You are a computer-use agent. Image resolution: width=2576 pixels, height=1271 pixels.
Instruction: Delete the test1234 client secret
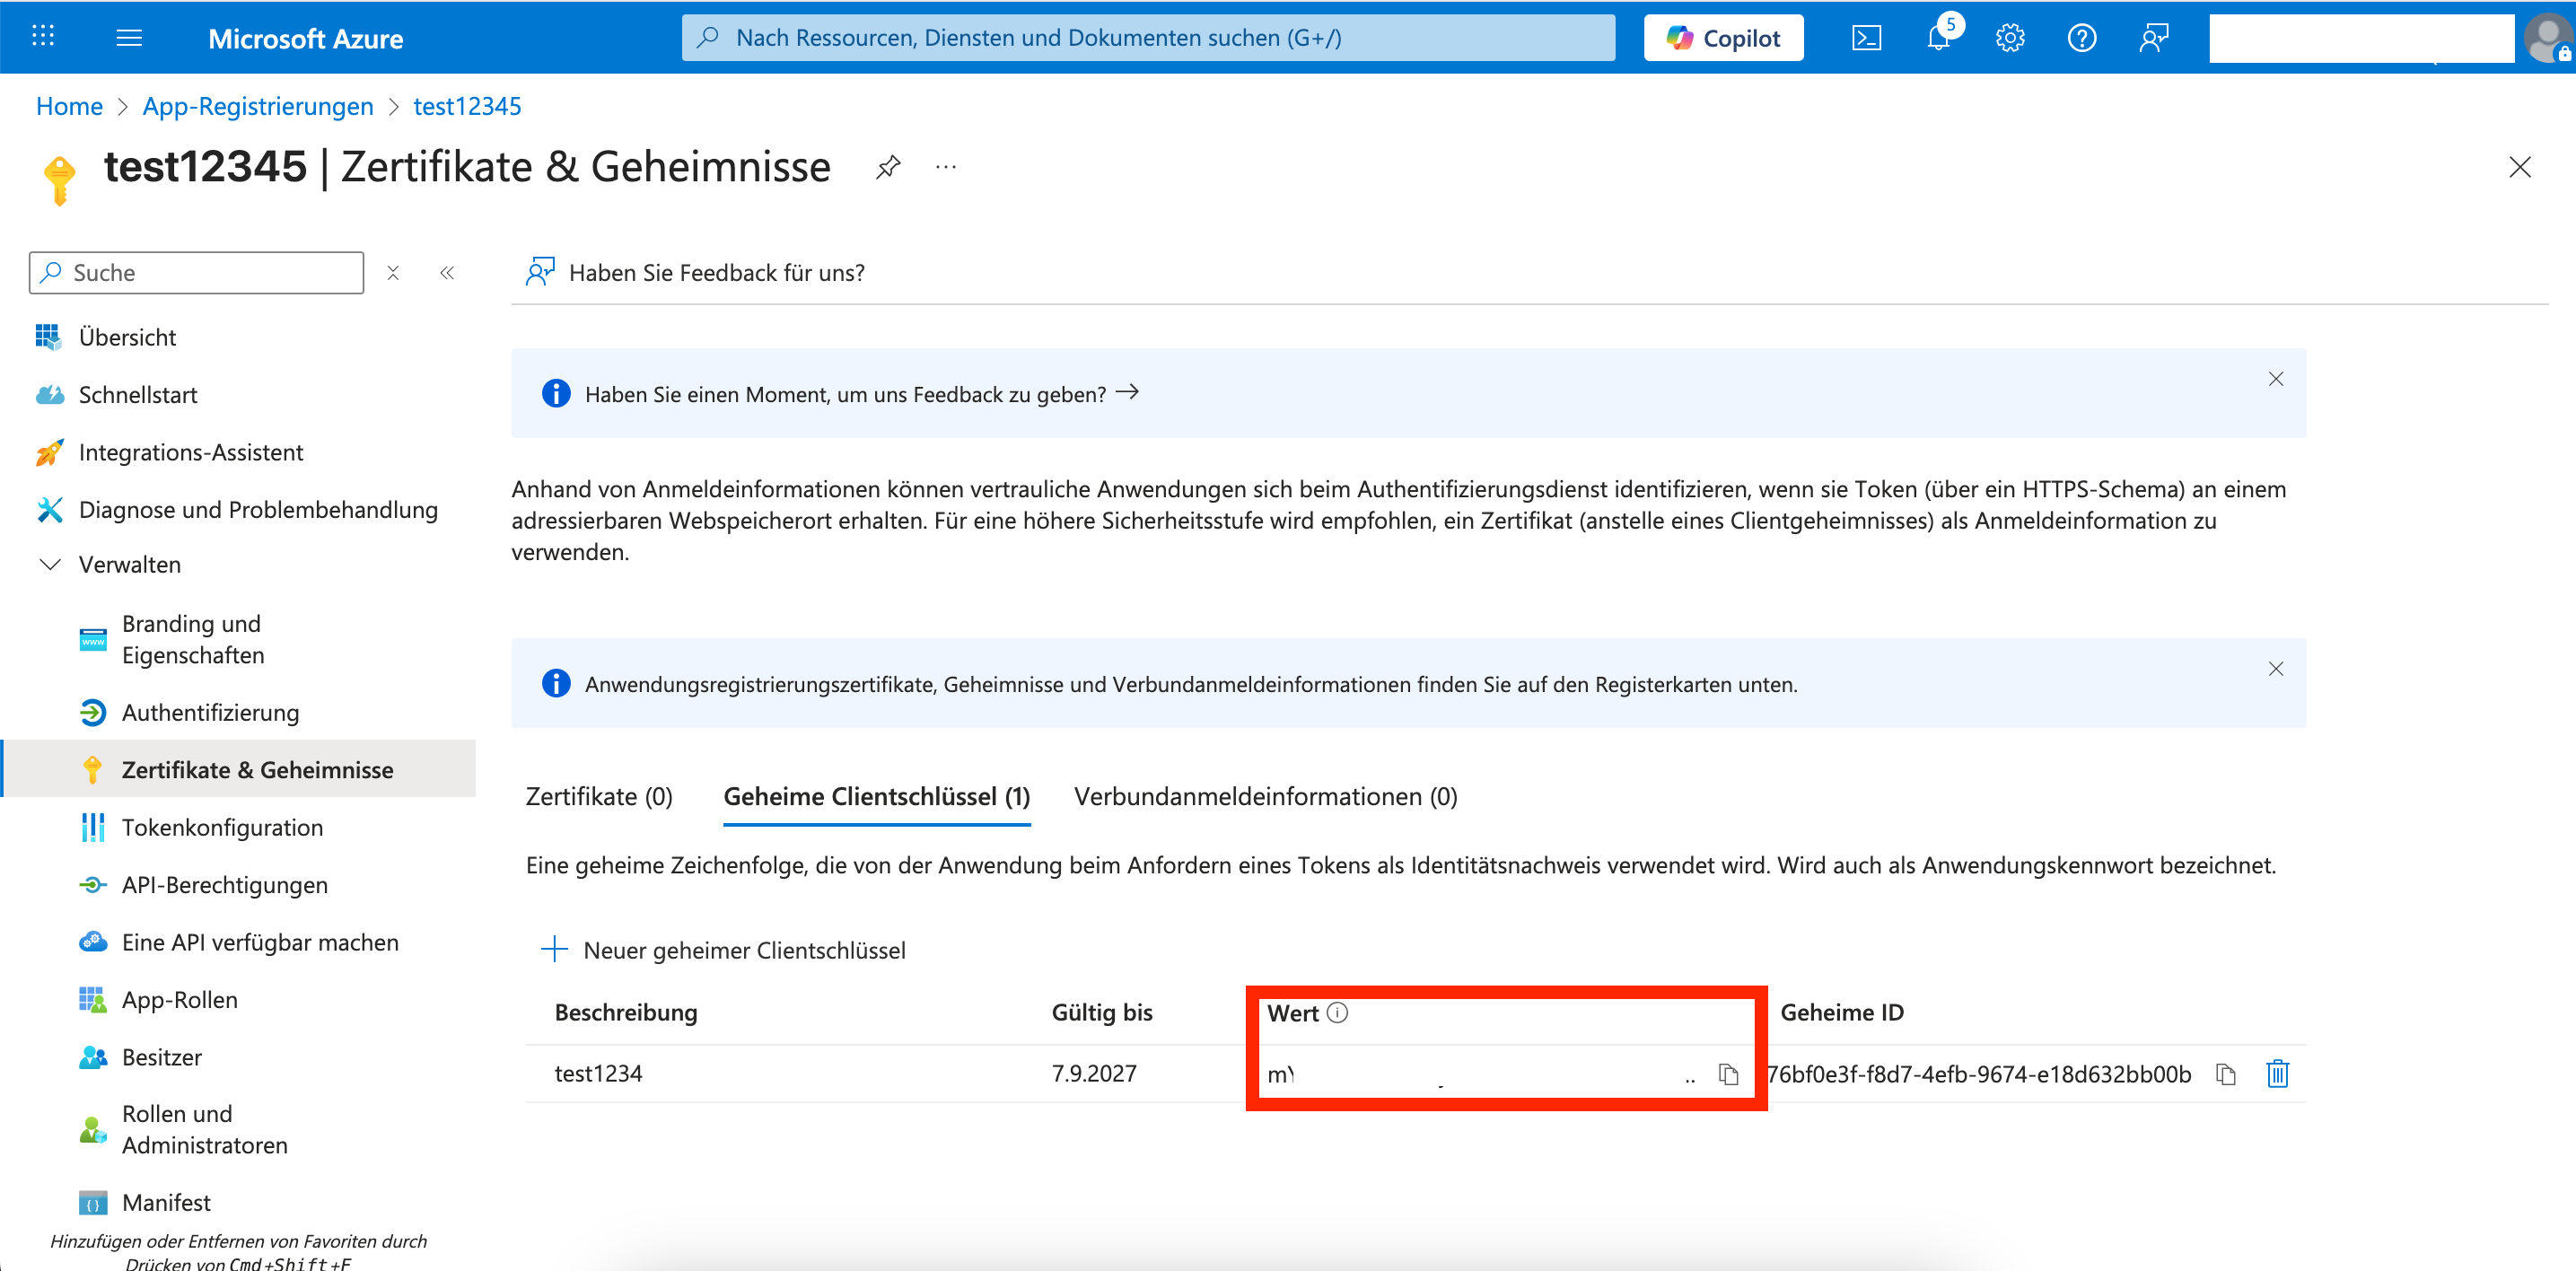click(2277, 1074)
